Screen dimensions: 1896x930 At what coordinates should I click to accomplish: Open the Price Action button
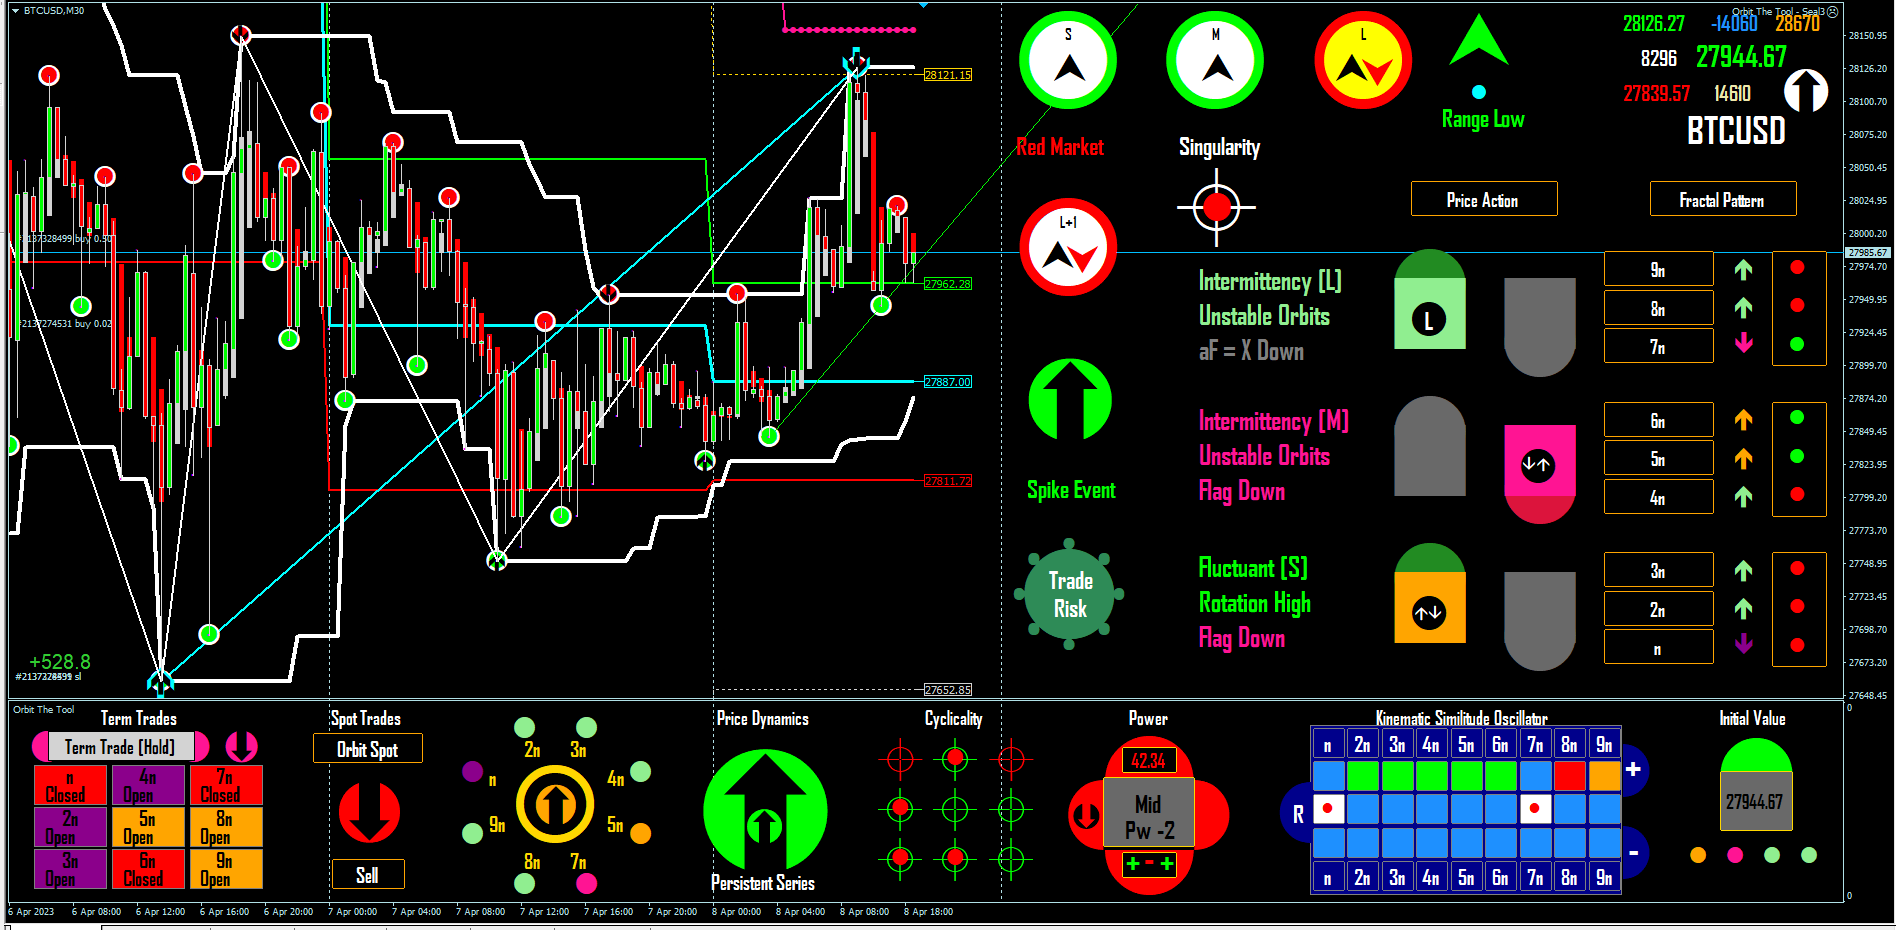[x=1484, y=199]
